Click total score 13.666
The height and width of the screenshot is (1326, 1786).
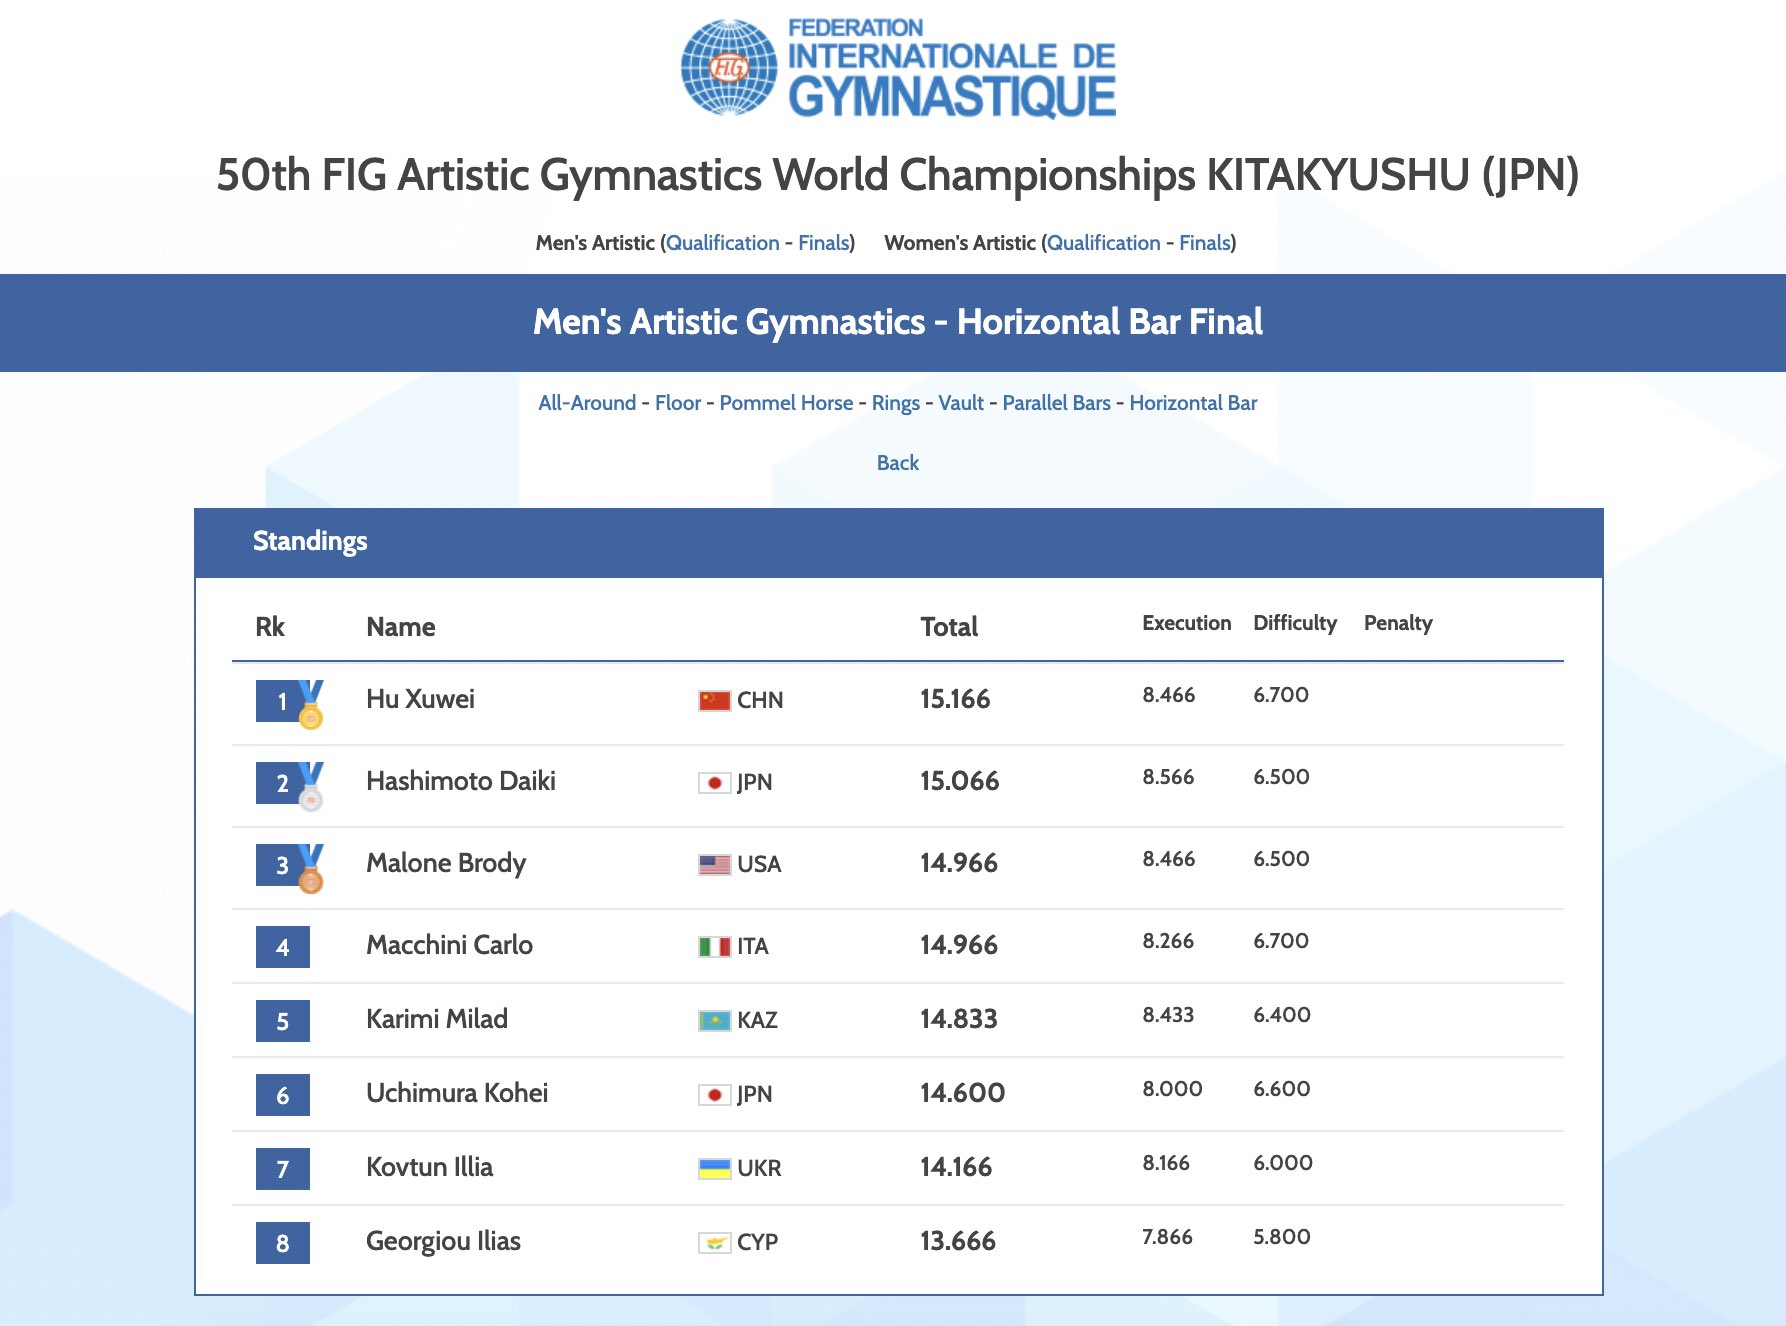pyautogui.click(x=958, y=1241)
